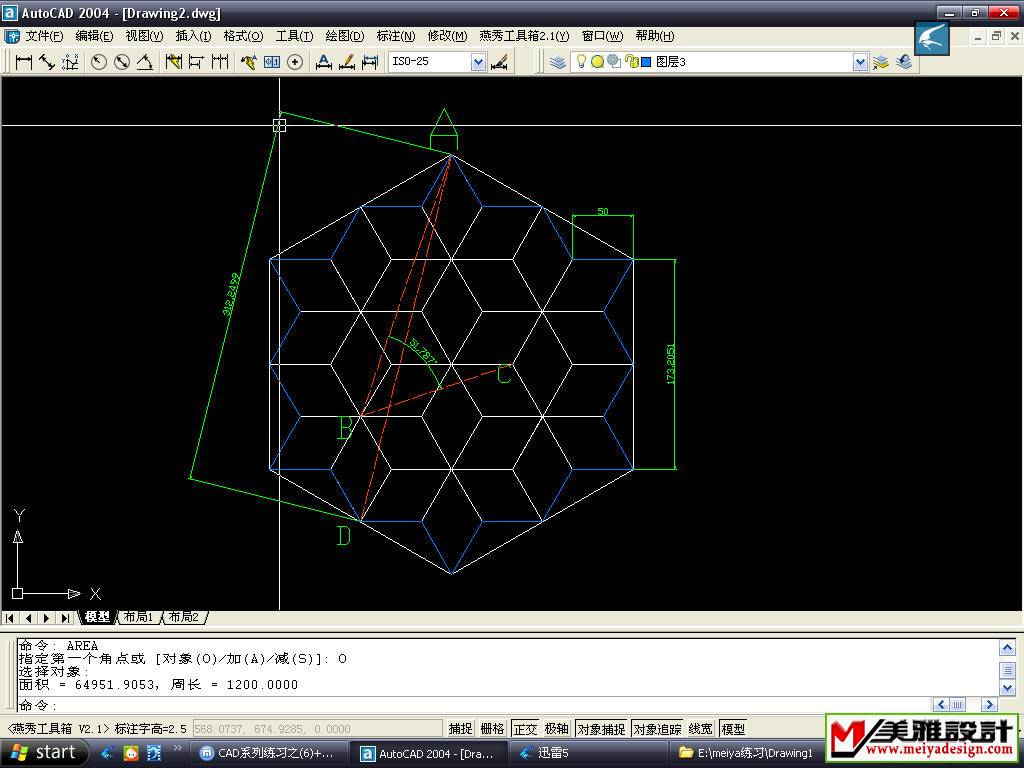Open the ISO-25 dimension style dropdown
The image size is (1024, 768).
[479, 62]
